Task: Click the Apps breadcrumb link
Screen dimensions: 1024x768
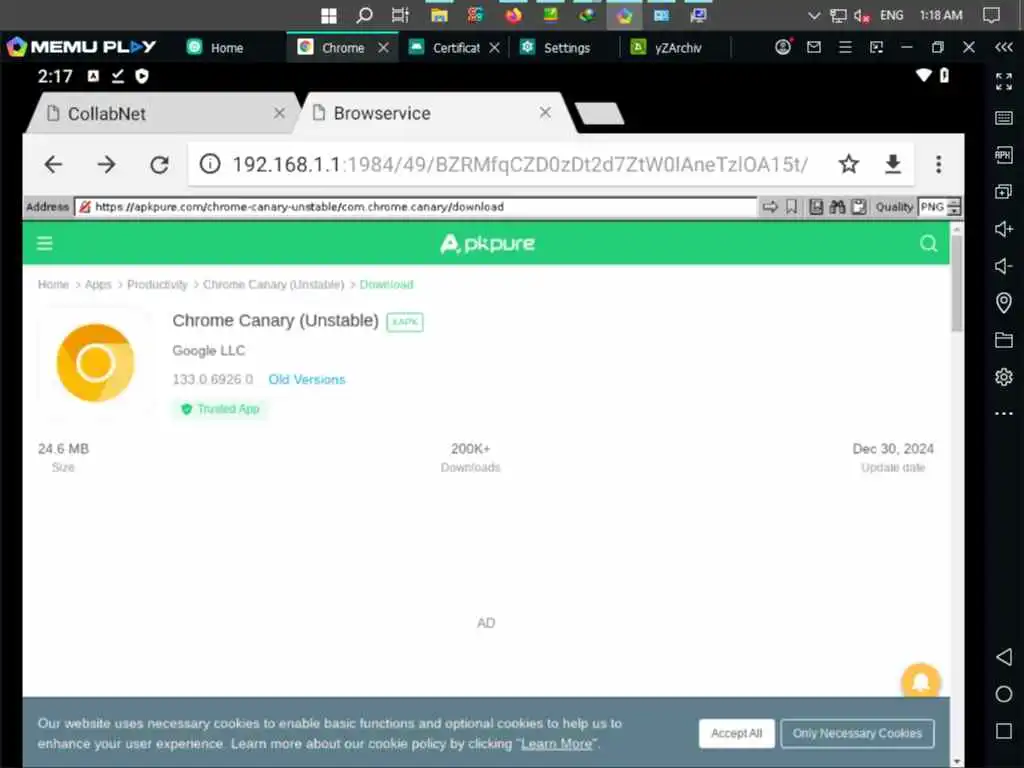Action: coord(98,284)
